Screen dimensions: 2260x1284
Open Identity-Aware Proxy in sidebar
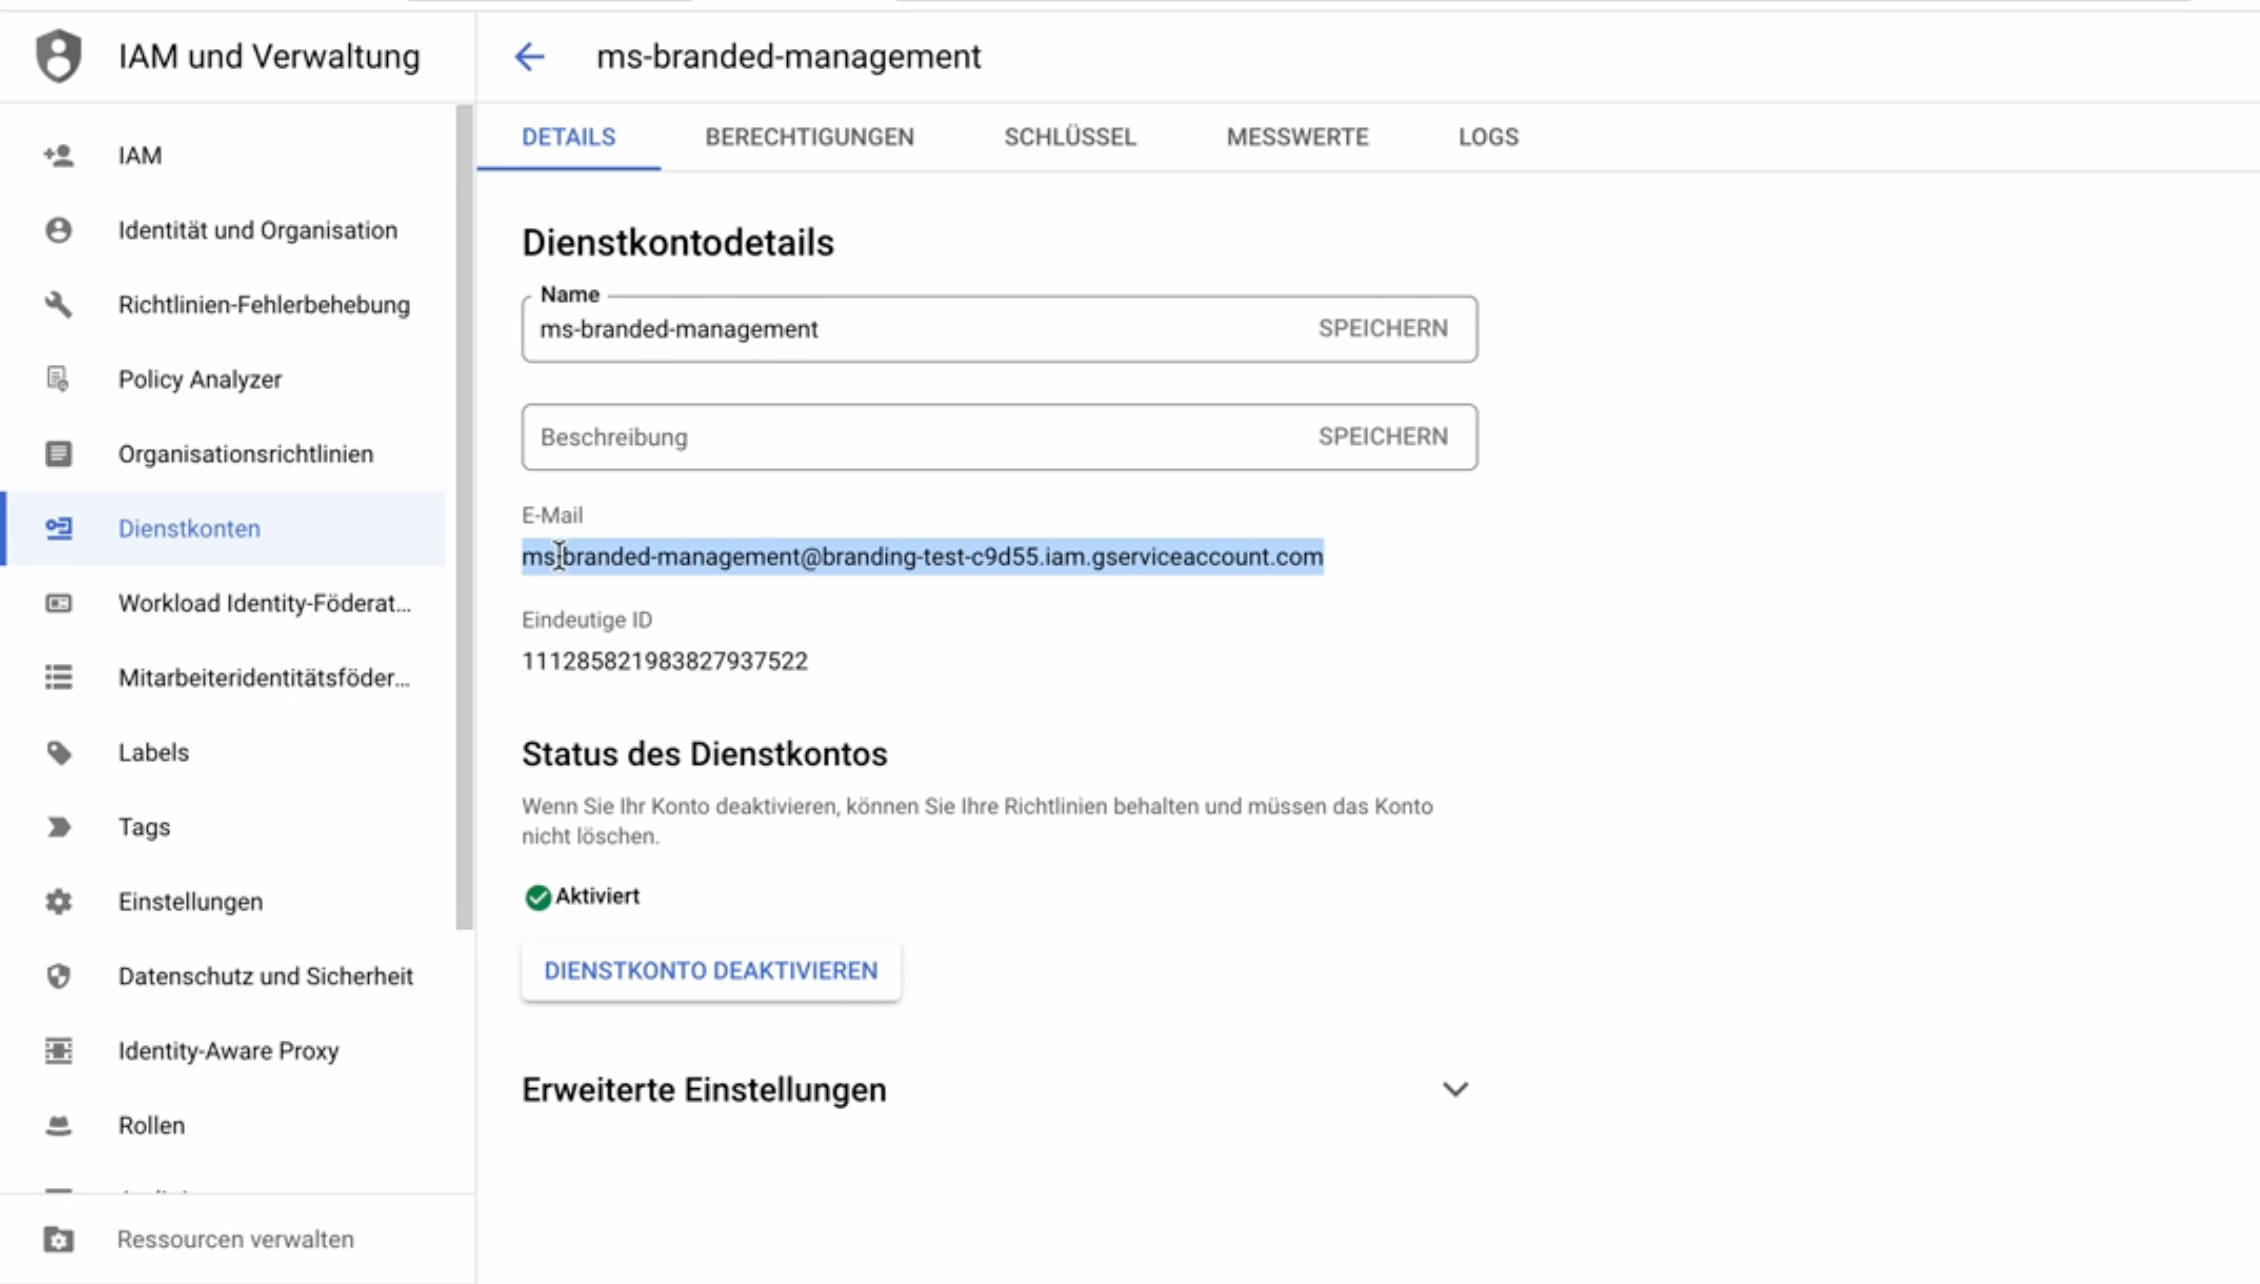tap(224, 1050)
